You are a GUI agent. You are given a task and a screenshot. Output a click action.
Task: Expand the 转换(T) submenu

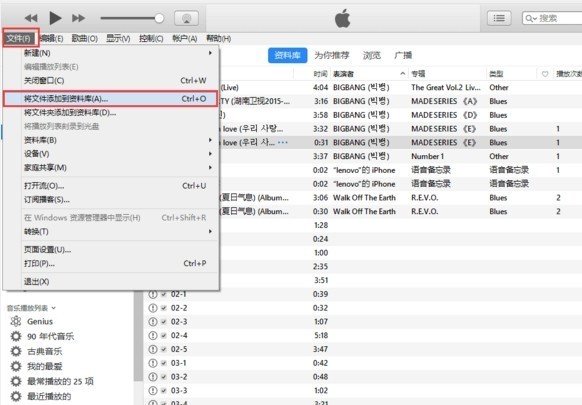click(111, 231)
